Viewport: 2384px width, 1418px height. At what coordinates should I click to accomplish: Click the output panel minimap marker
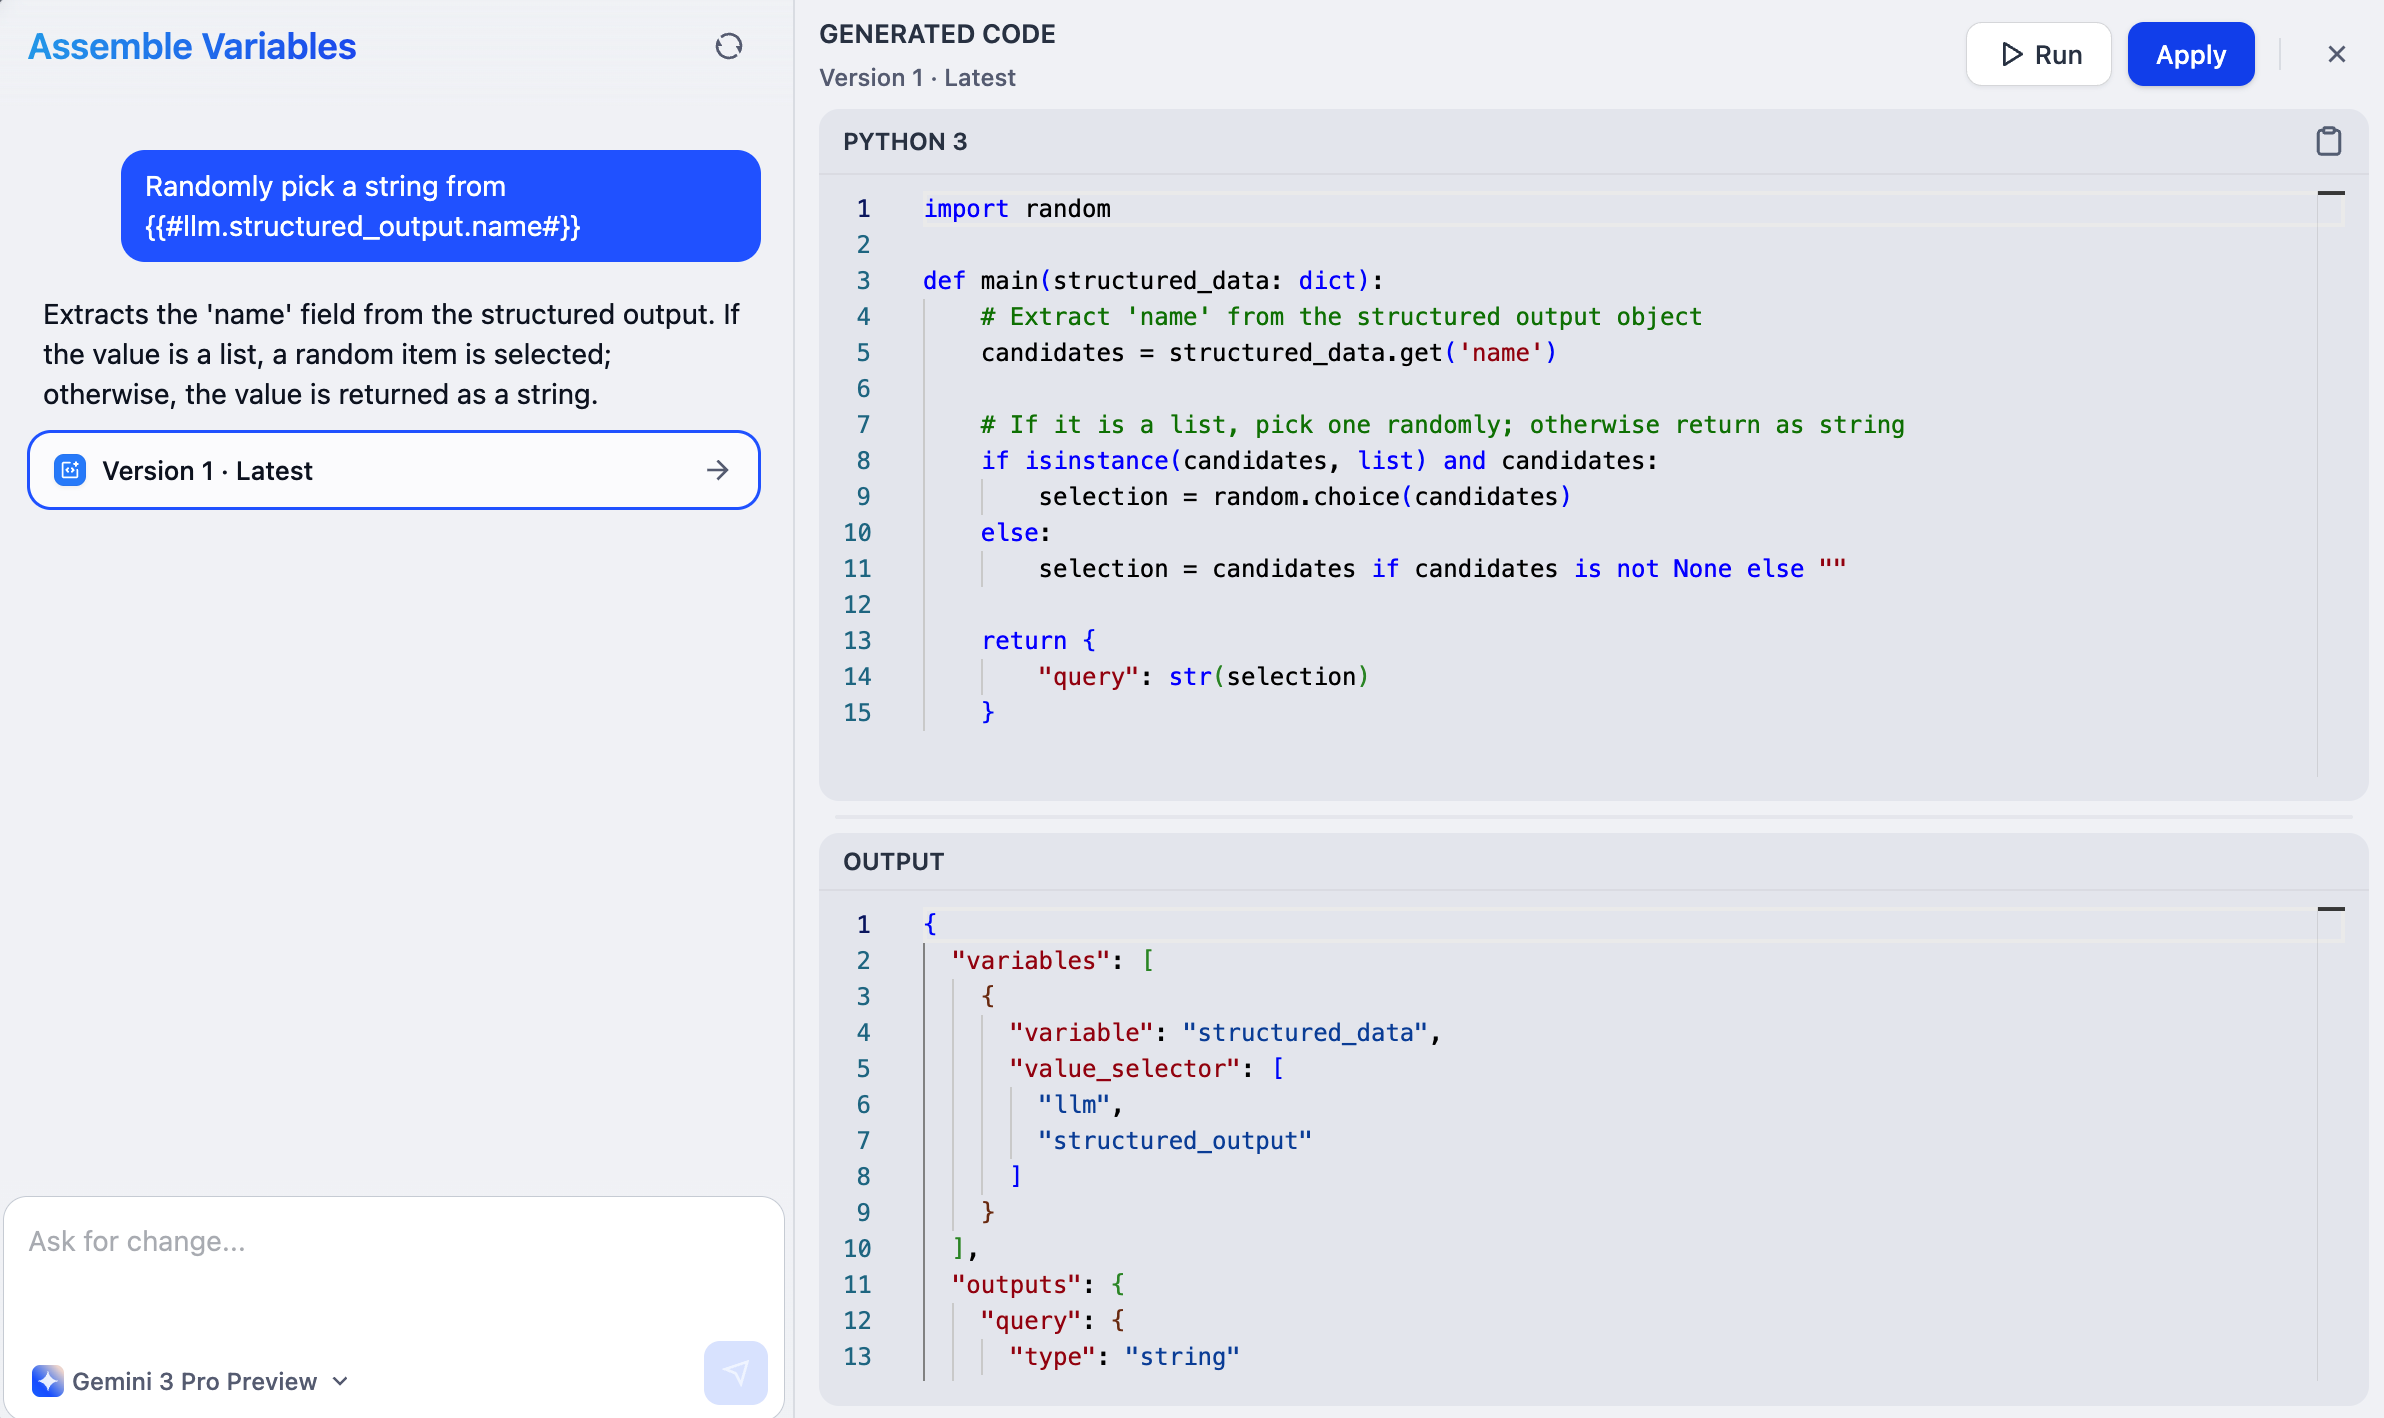[2331, 909]
